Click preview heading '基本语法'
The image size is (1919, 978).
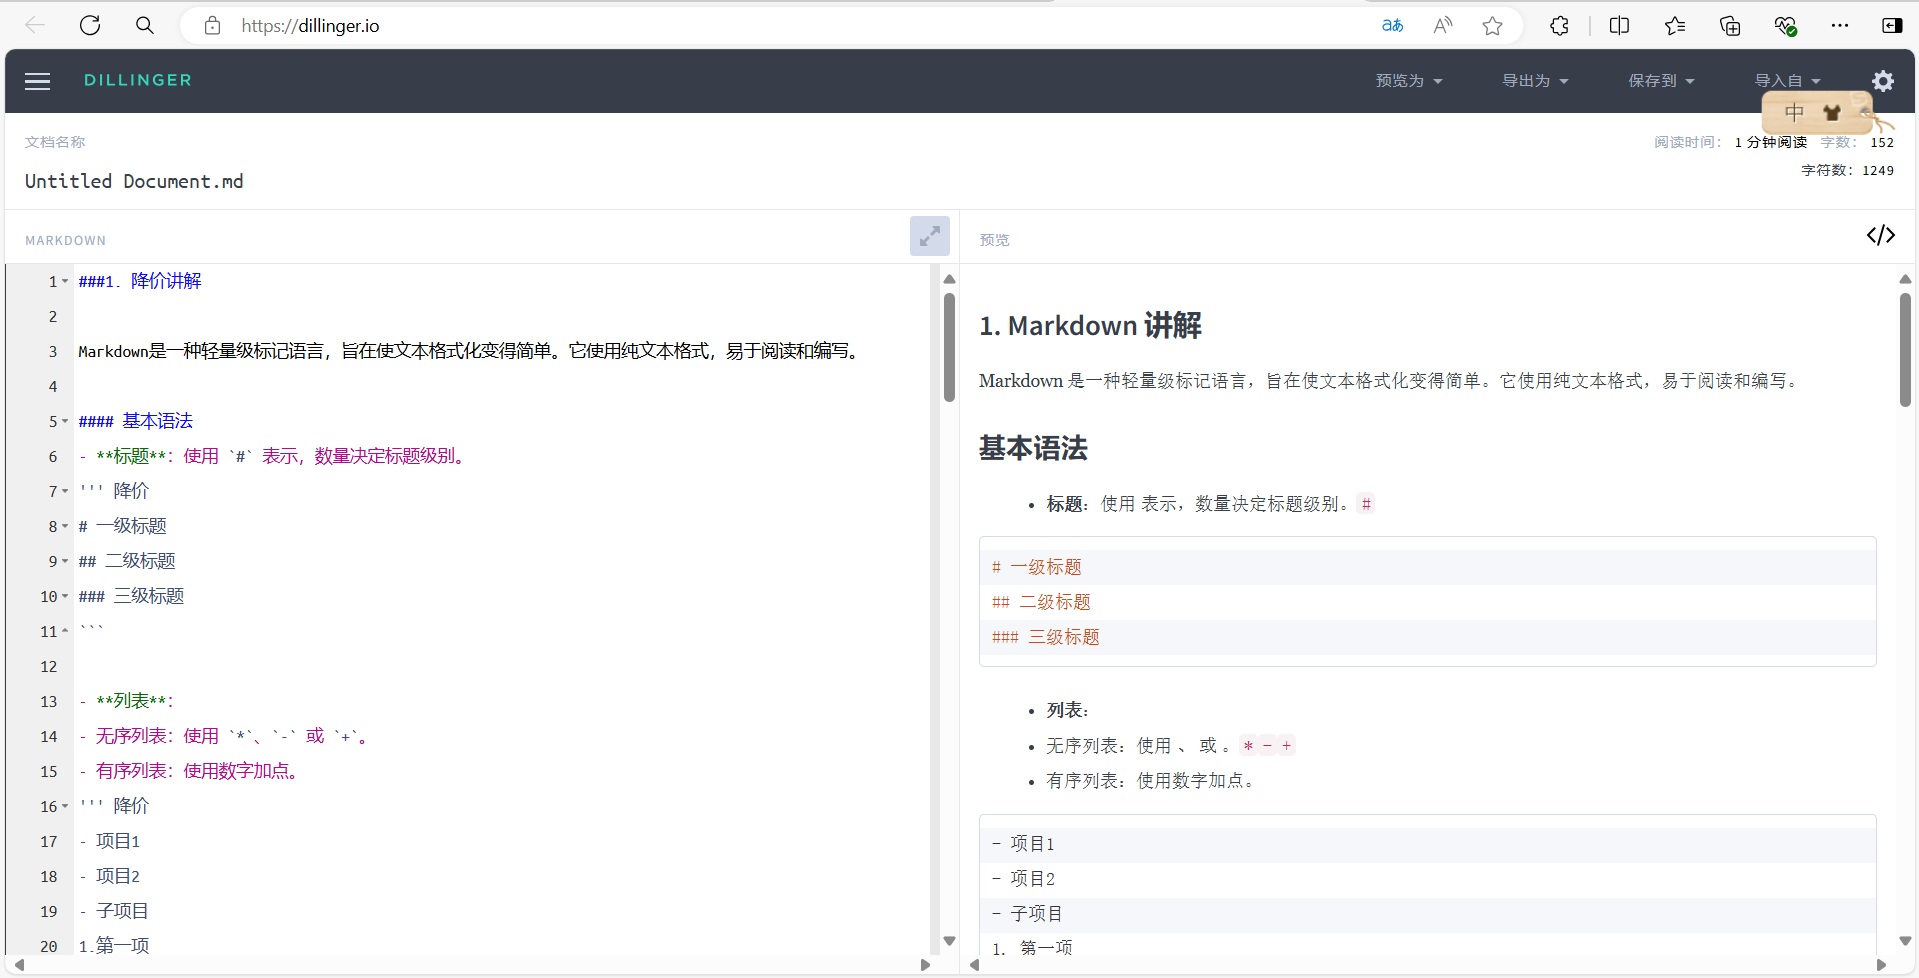pos(1033,448)
